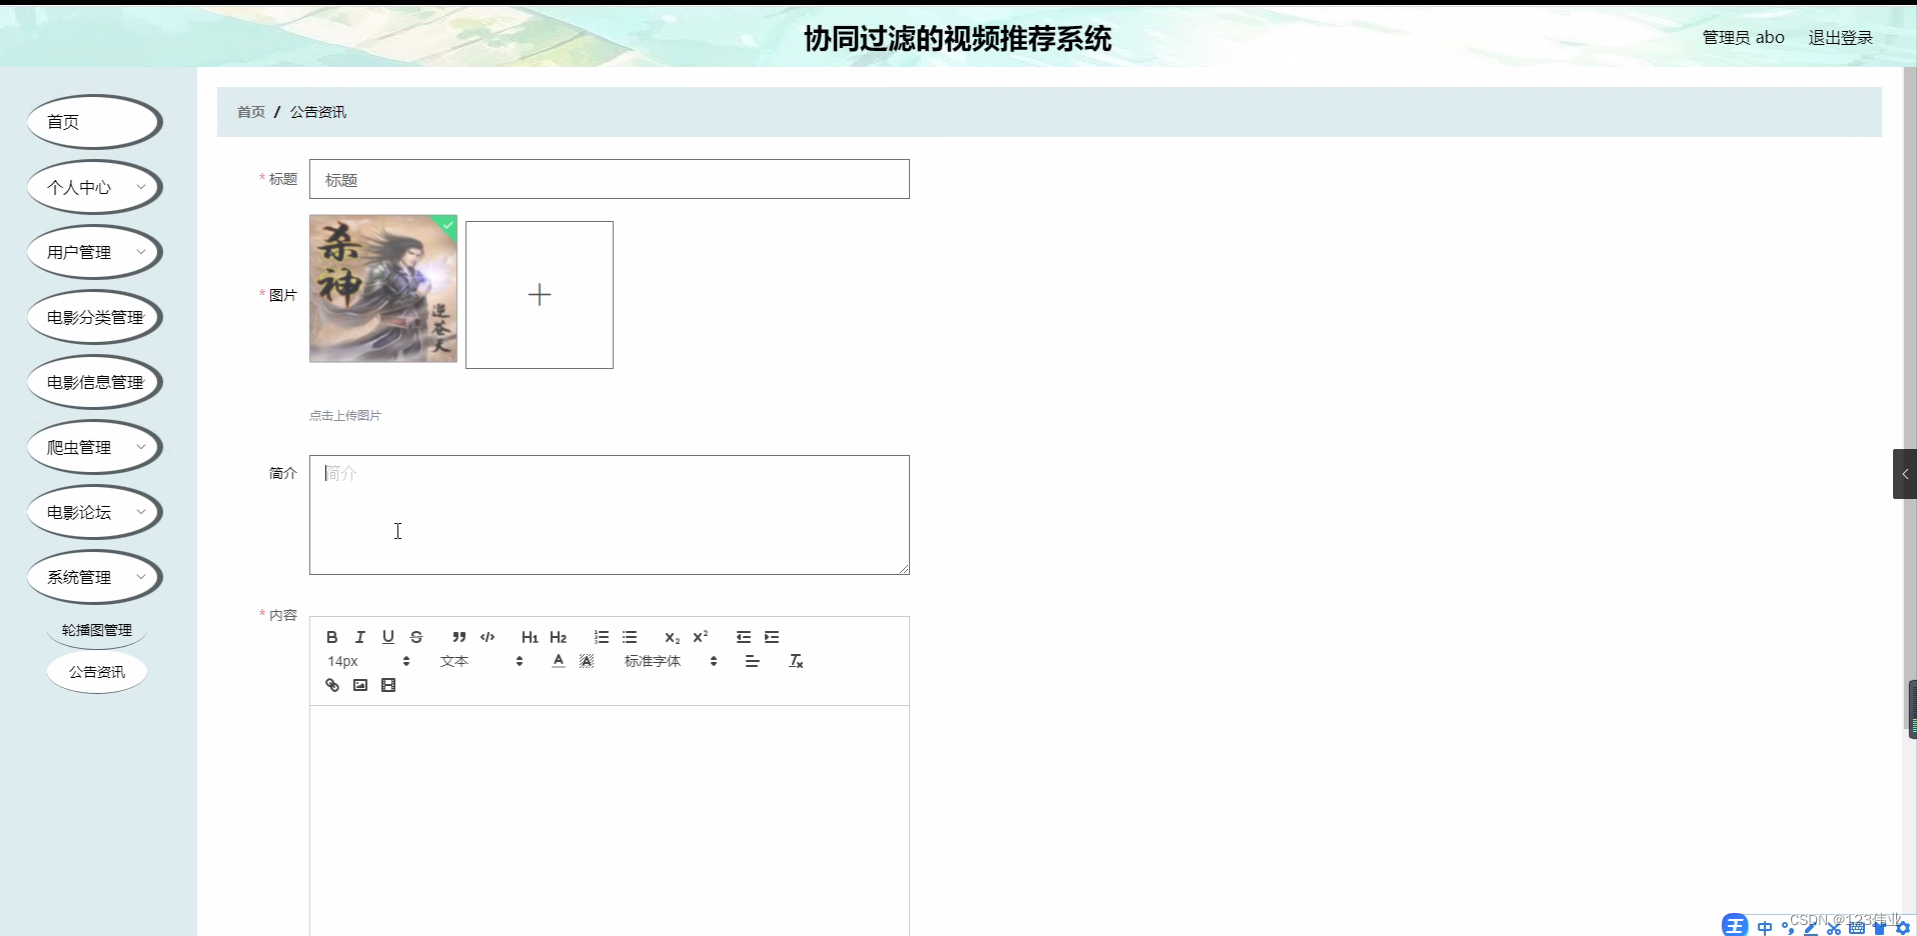The width and height of the screenshot is (1917, 936).
Task: Apply strikethrough formatting to the content
Action: [x=416, y=637]
